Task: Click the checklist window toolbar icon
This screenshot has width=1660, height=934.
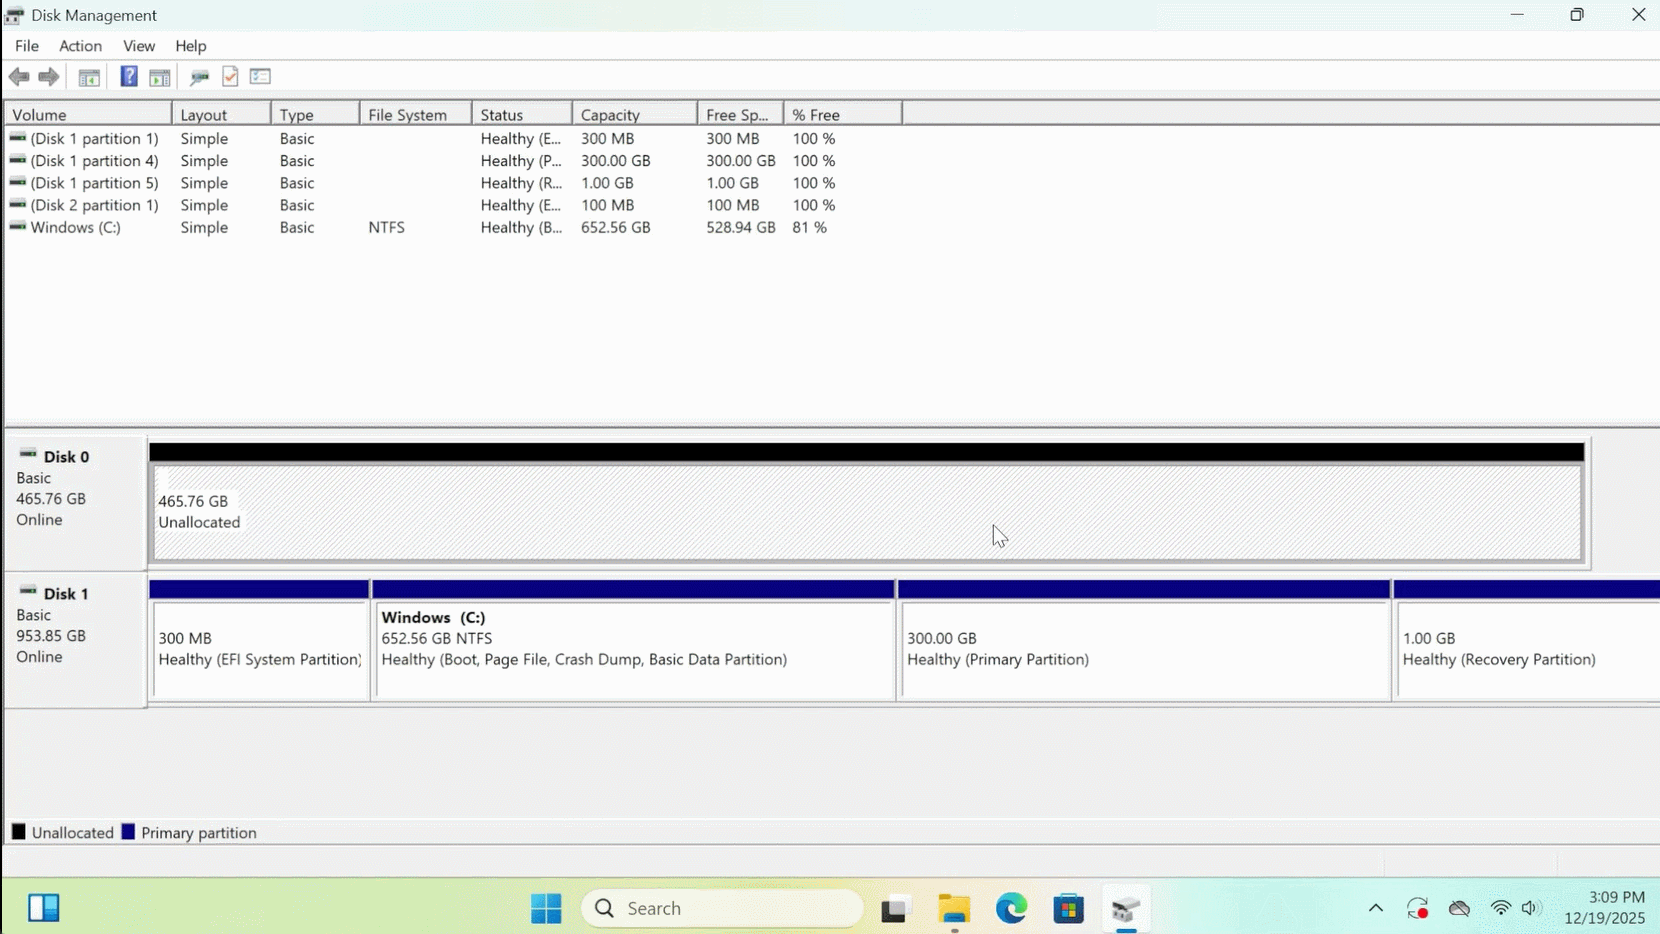Action: click(x=261, y=77)
